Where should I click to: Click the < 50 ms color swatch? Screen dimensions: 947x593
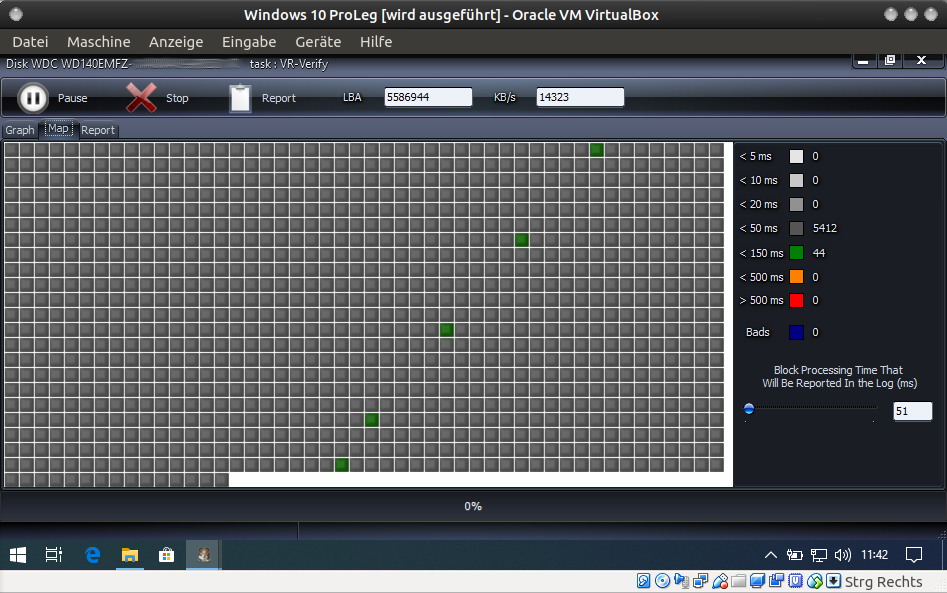click(x=797, y=228)
